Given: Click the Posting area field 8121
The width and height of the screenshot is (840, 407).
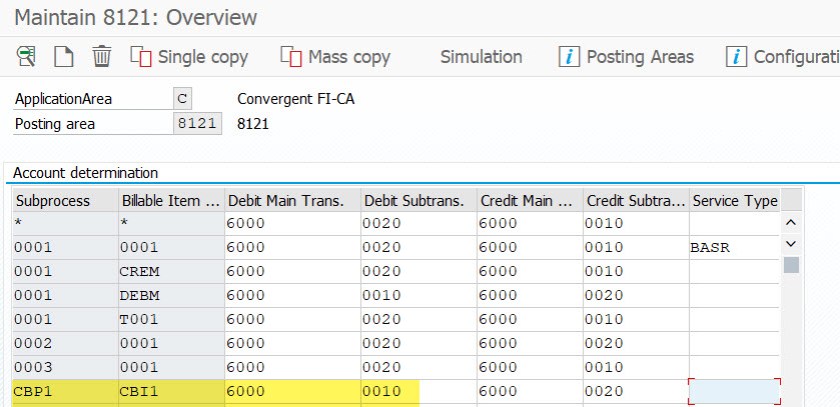Looking at the screenshot, I should [197, 124].
